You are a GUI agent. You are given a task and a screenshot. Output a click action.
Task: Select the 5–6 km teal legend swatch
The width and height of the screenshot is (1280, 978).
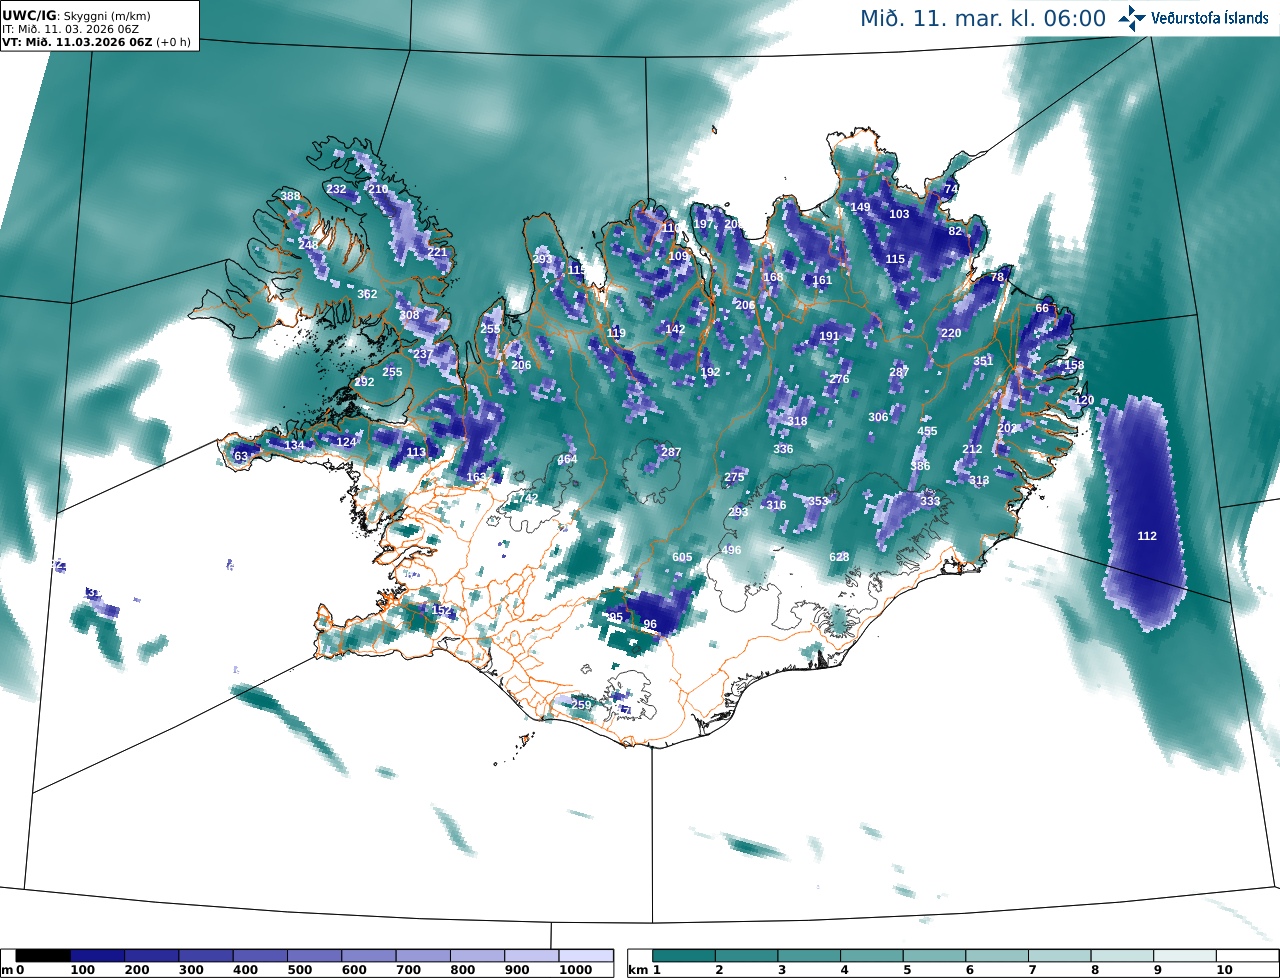935,957
